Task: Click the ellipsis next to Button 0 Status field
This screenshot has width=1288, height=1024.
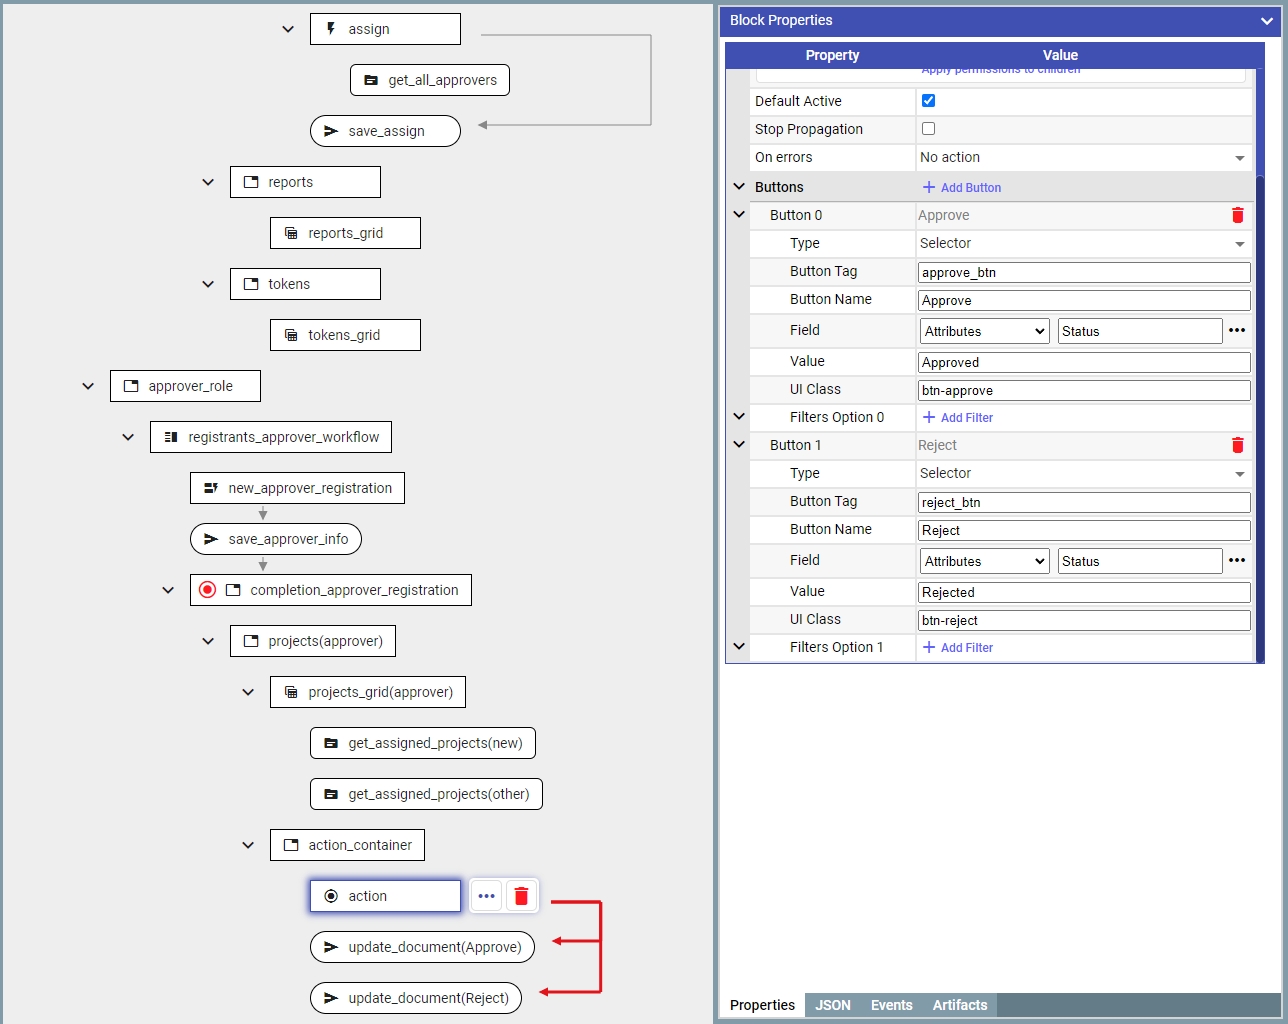Action: [1237, 331]
